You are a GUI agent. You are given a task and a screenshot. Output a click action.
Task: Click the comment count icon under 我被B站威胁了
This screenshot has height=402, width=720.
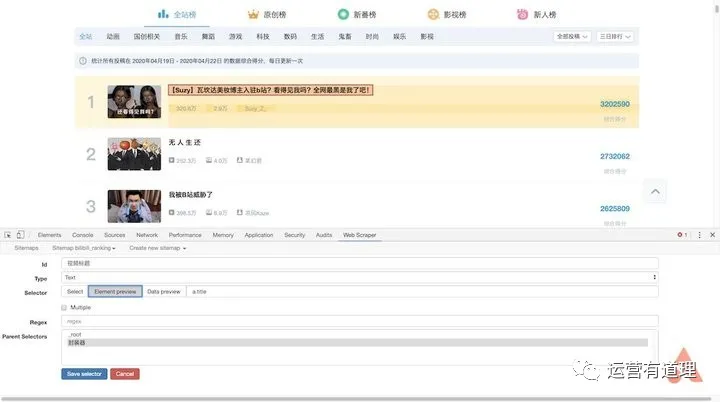208,213
